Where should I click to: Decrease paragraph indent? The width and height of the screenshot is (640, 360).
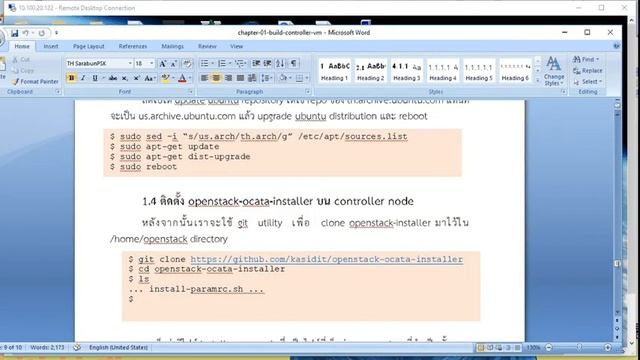click(x=256, y=63)
